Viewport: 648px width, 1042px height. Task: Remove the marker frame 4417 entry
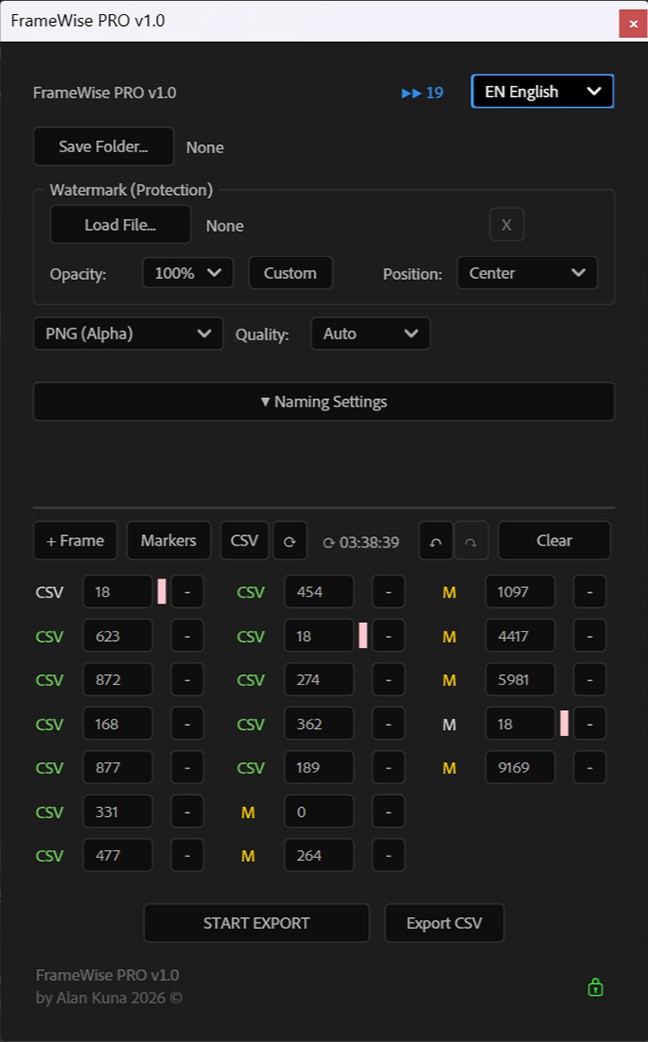click(x=590, y=636)
